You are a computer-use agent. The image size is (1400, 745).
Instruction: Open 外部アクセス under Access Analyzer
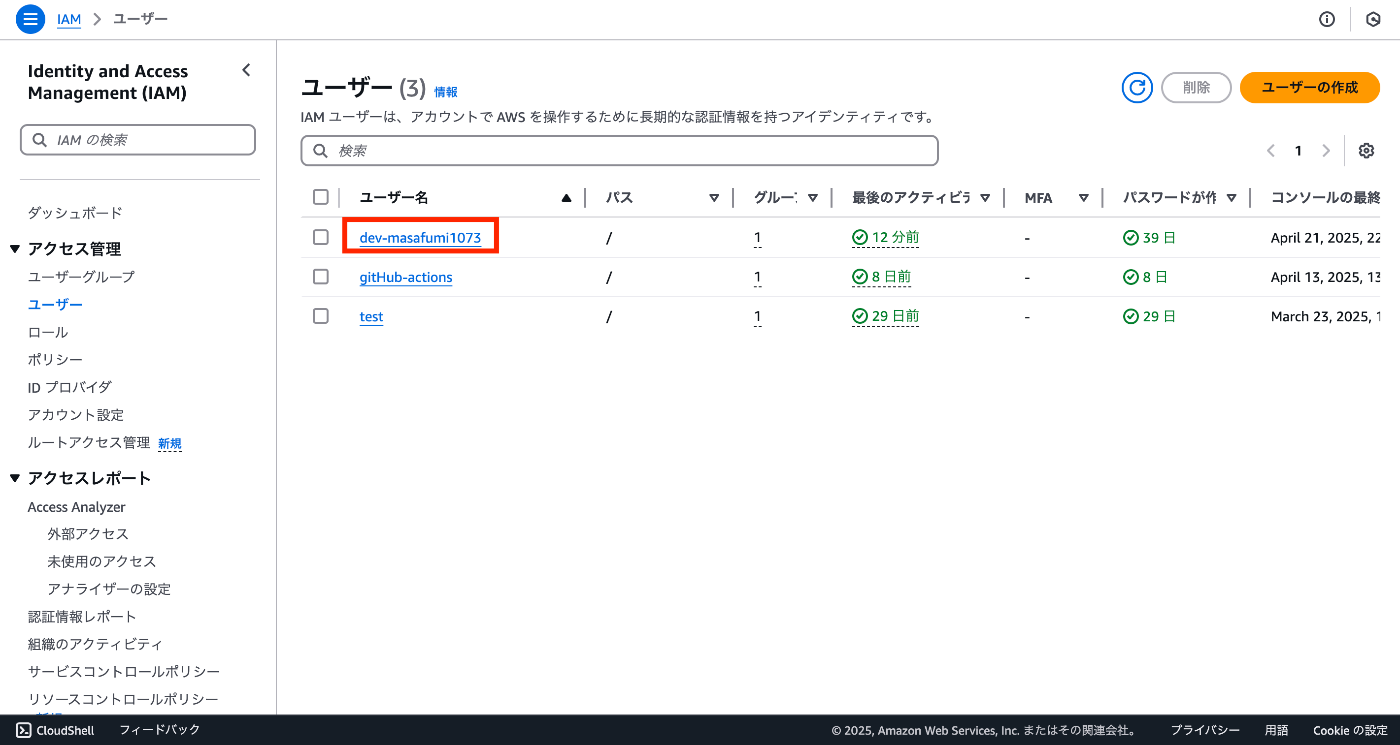coord(88,534)
